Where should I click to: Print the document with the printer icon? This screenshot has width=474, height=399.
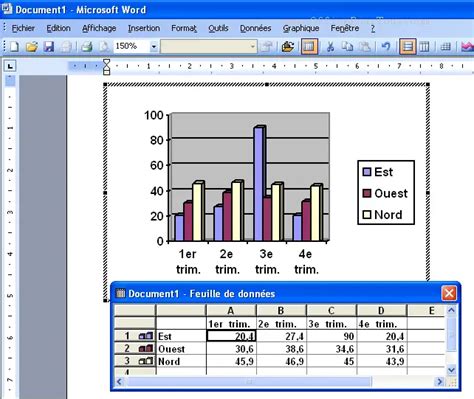[87, 46]
